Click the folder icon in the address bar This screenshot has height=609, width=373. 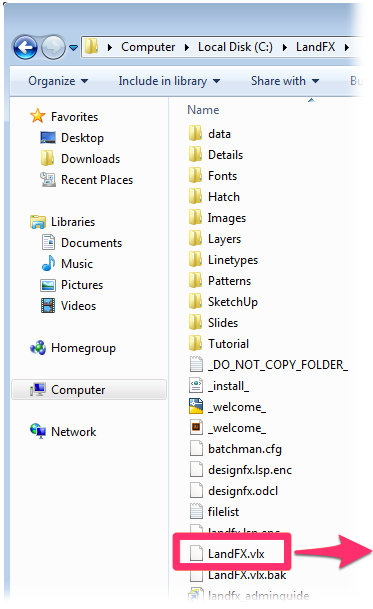click(x=92, y=47)
